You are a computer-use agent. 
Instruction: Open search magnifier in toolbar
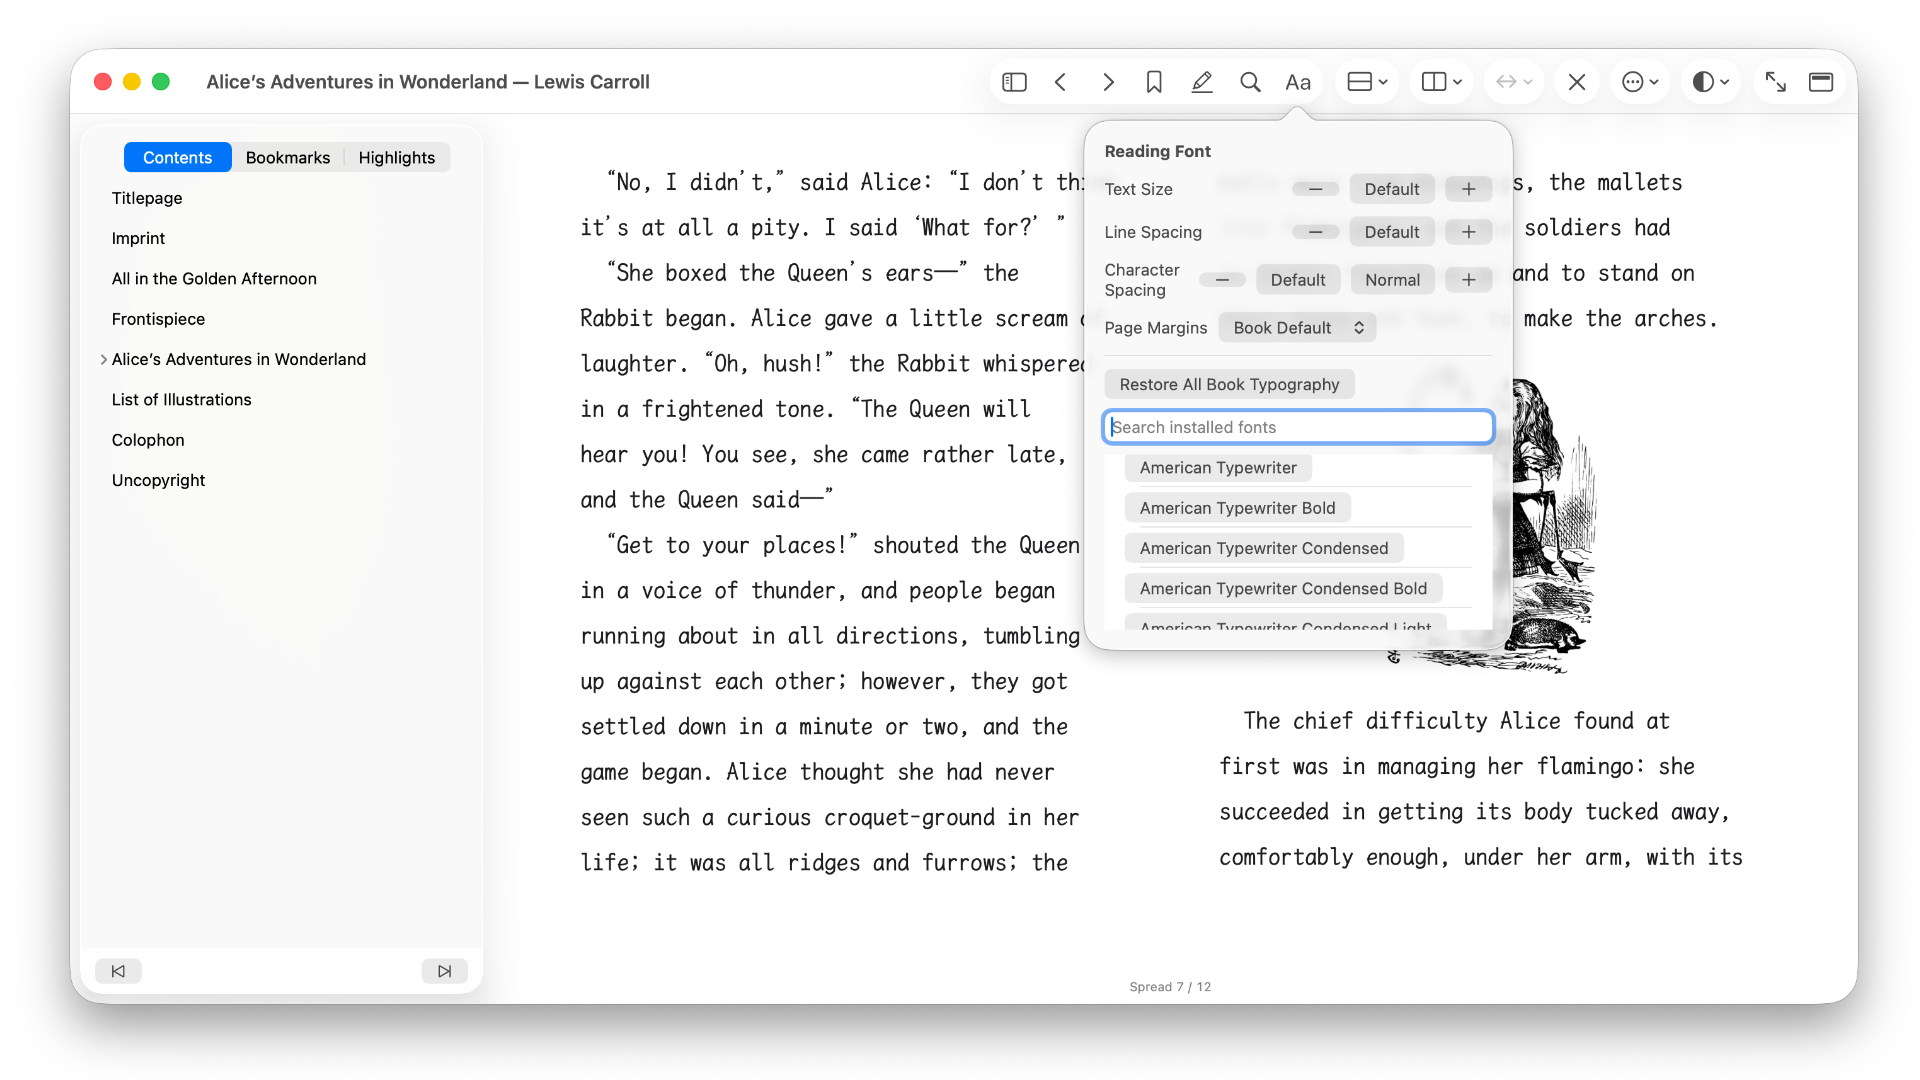[1250, 82]
